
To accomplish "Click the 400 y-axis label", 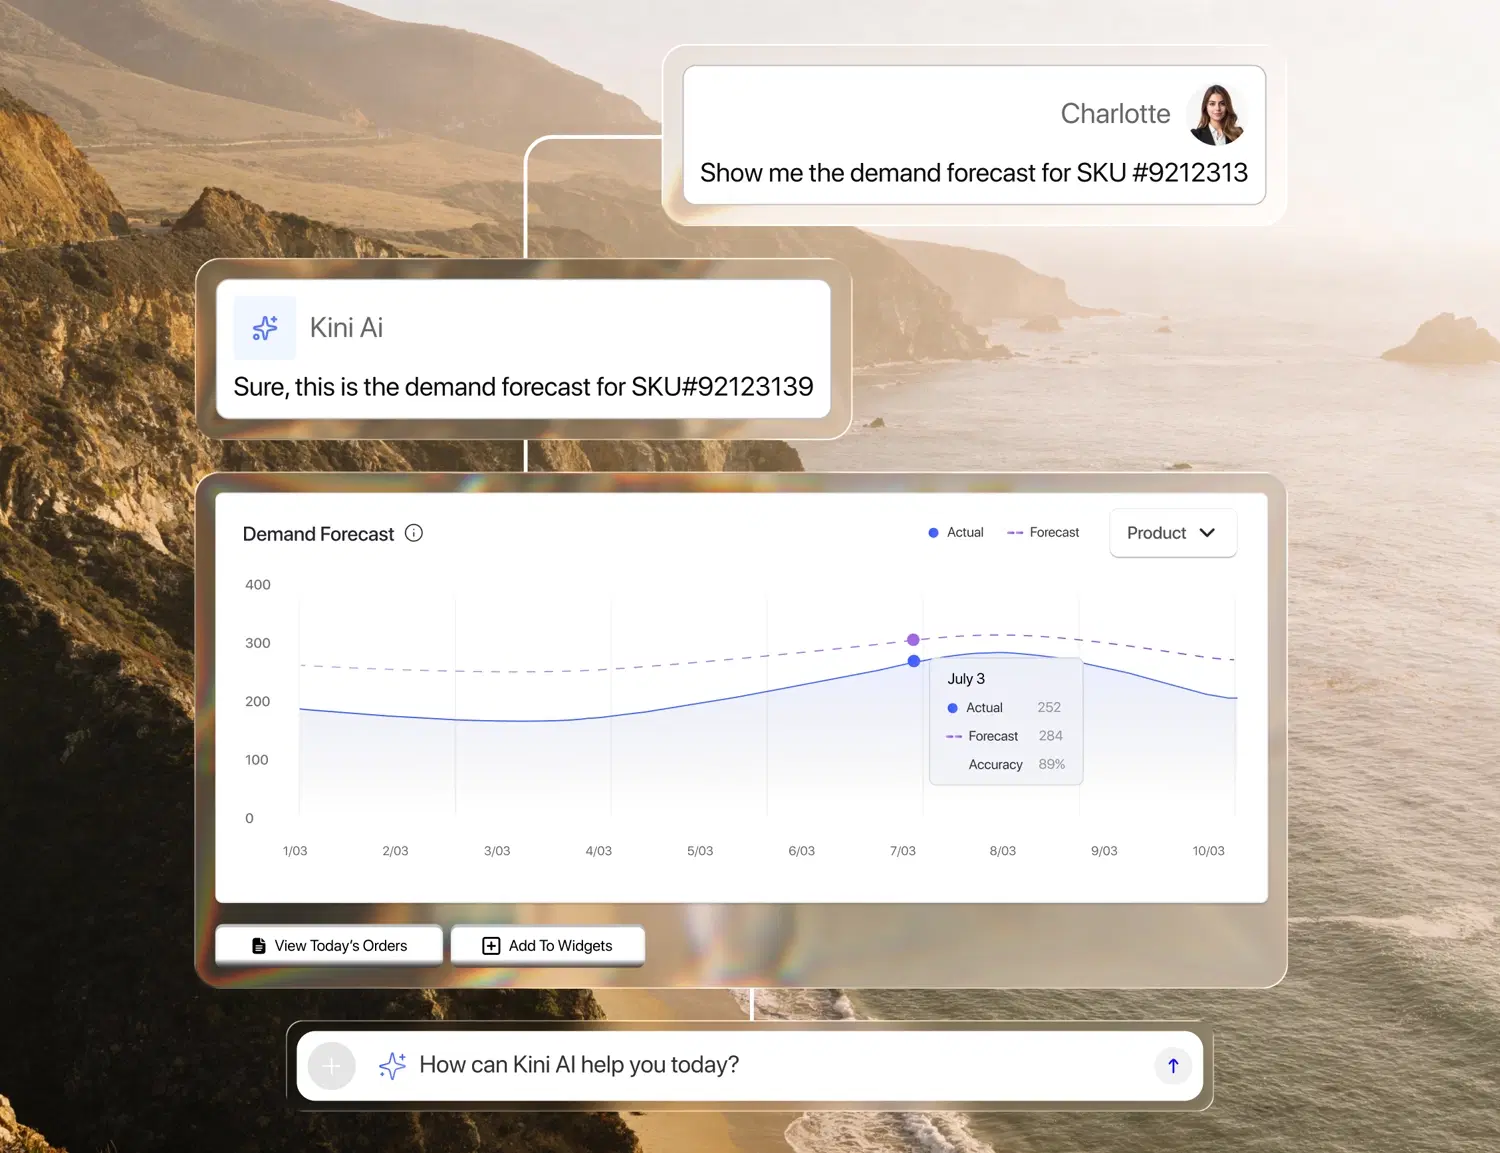I will 258,585.
